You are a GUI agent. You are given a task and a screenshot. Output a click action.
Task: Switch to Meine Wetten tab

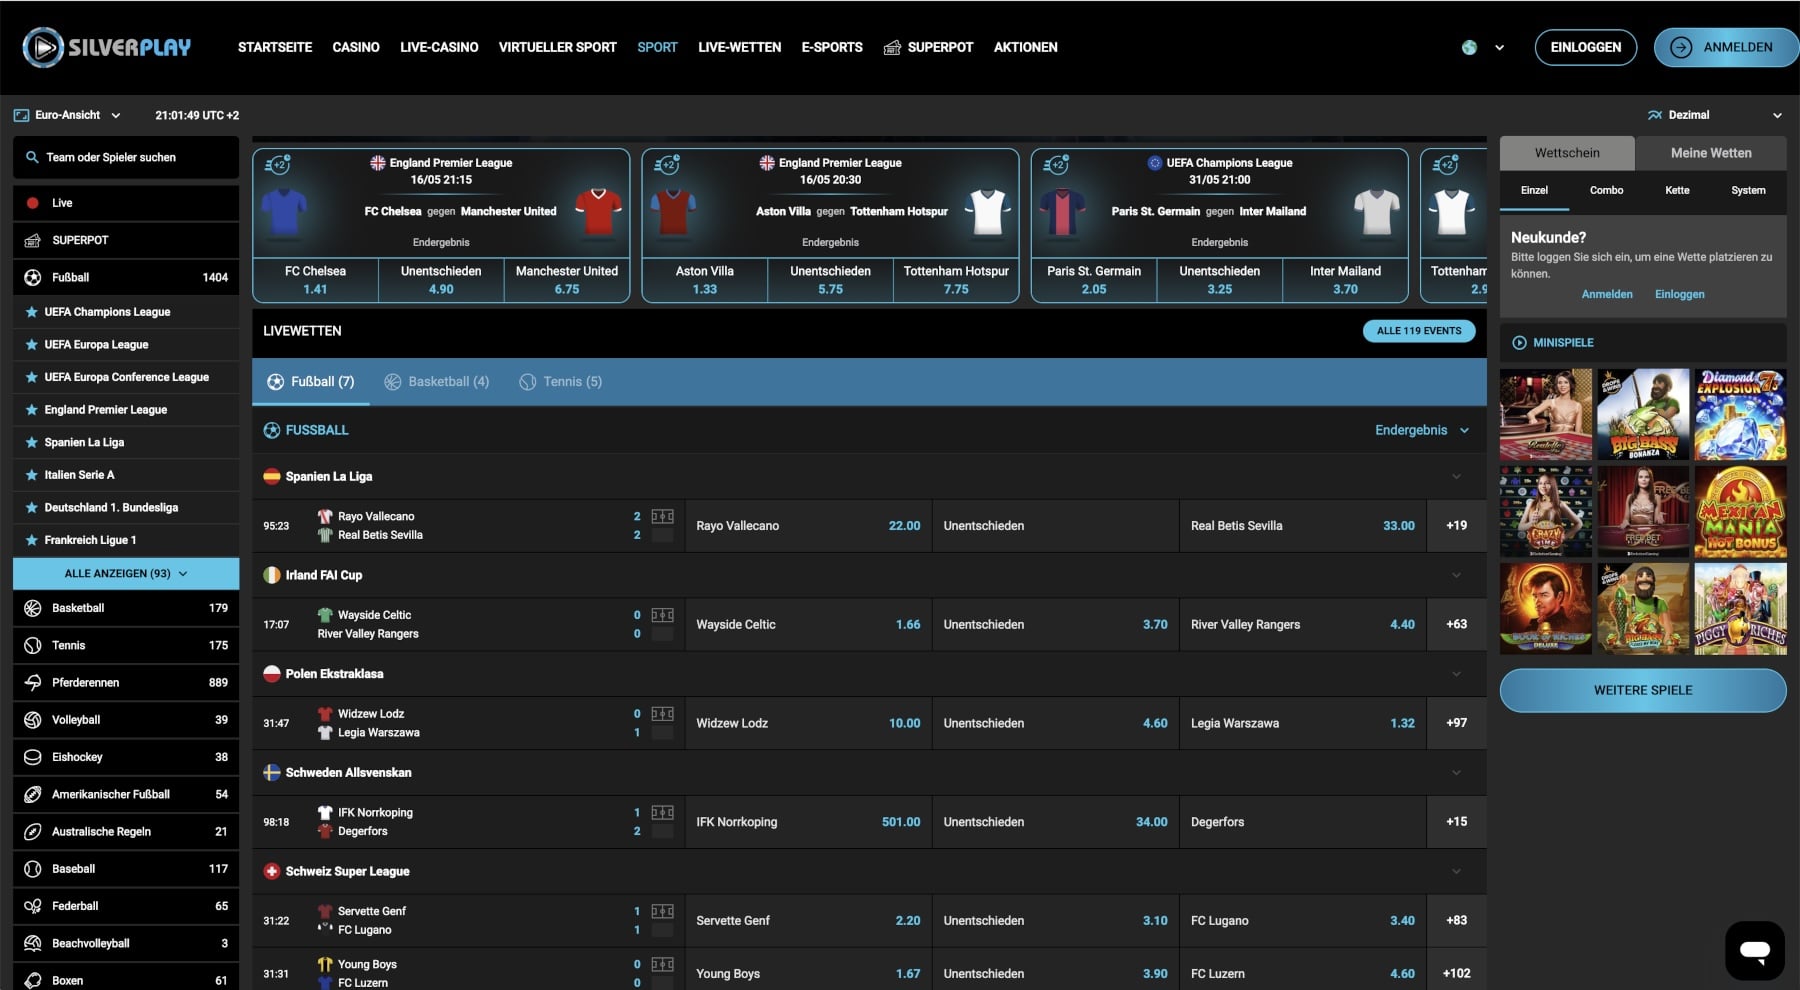(x=1711, y=153)
